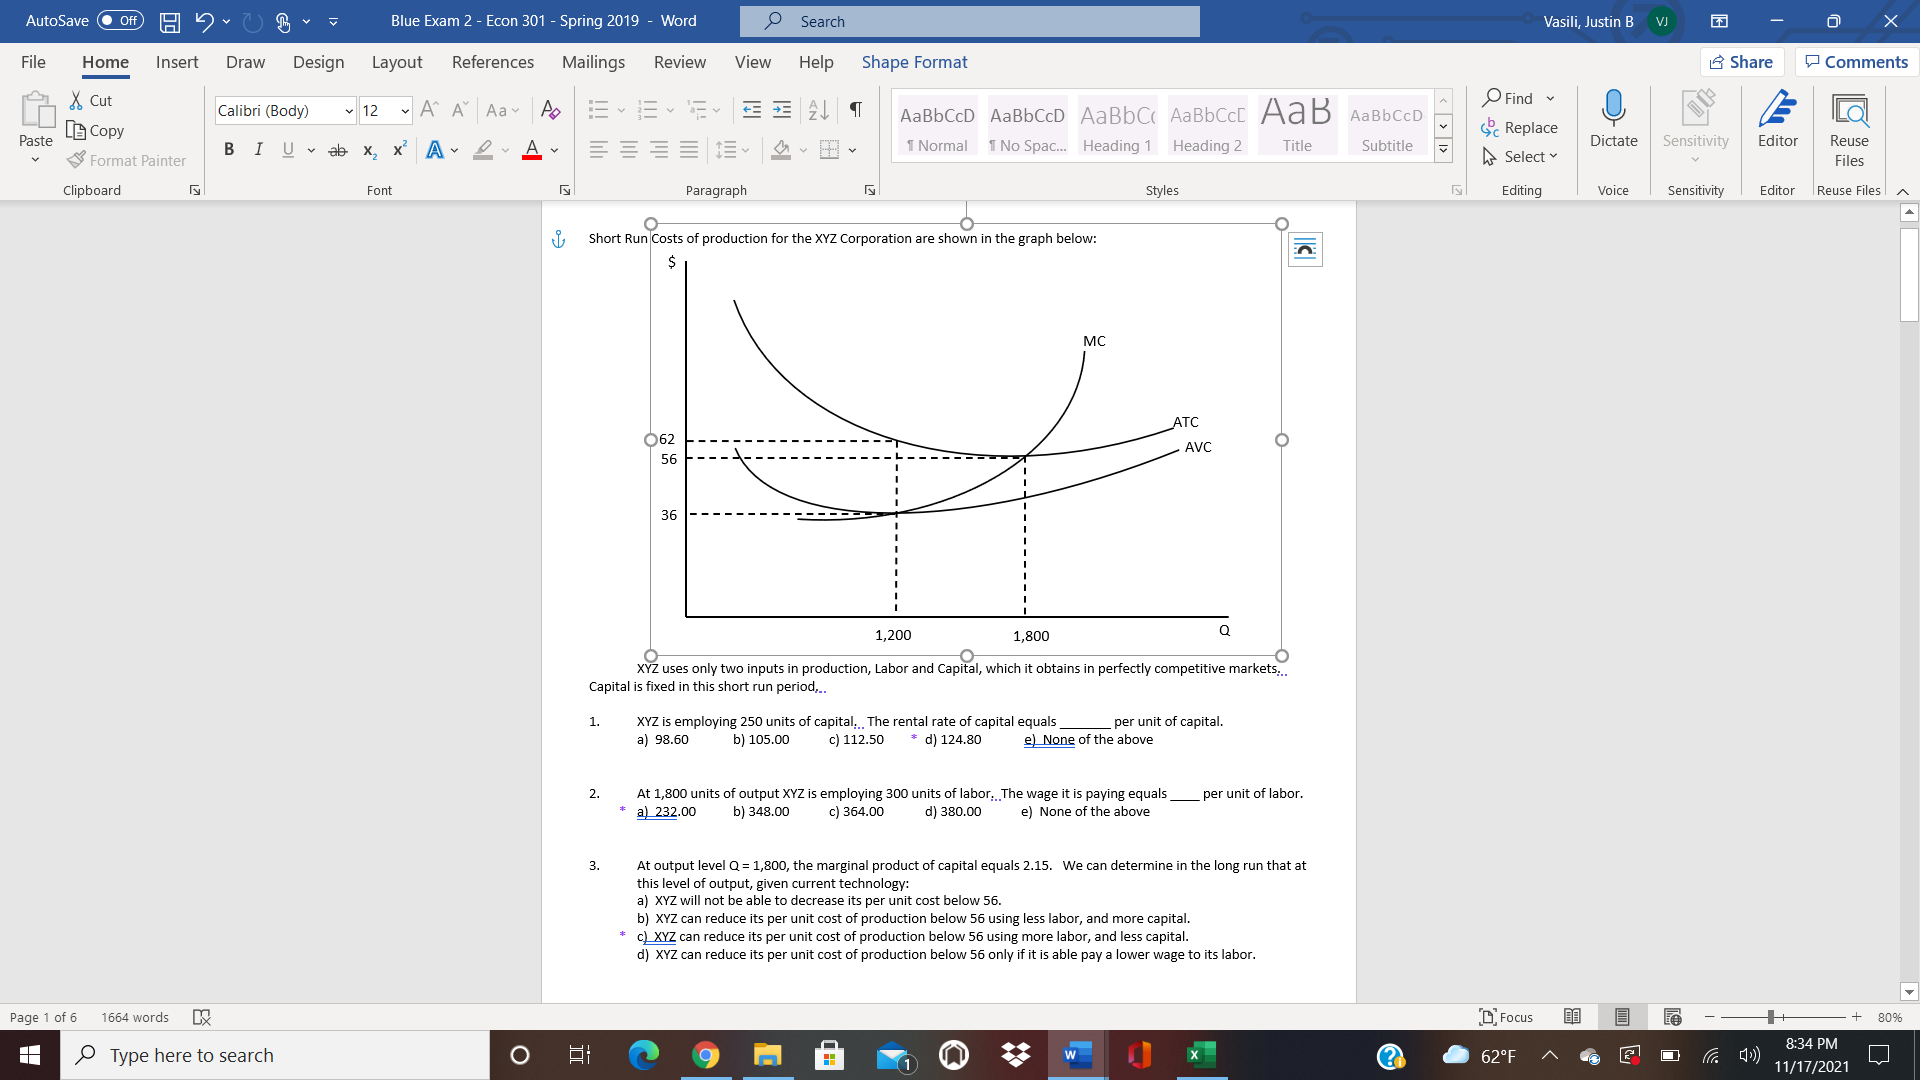This screenshot has height=1080, width=1920.
Task: Click the Layout Options icon beside the graph
Action: (x=1305, y=249)
